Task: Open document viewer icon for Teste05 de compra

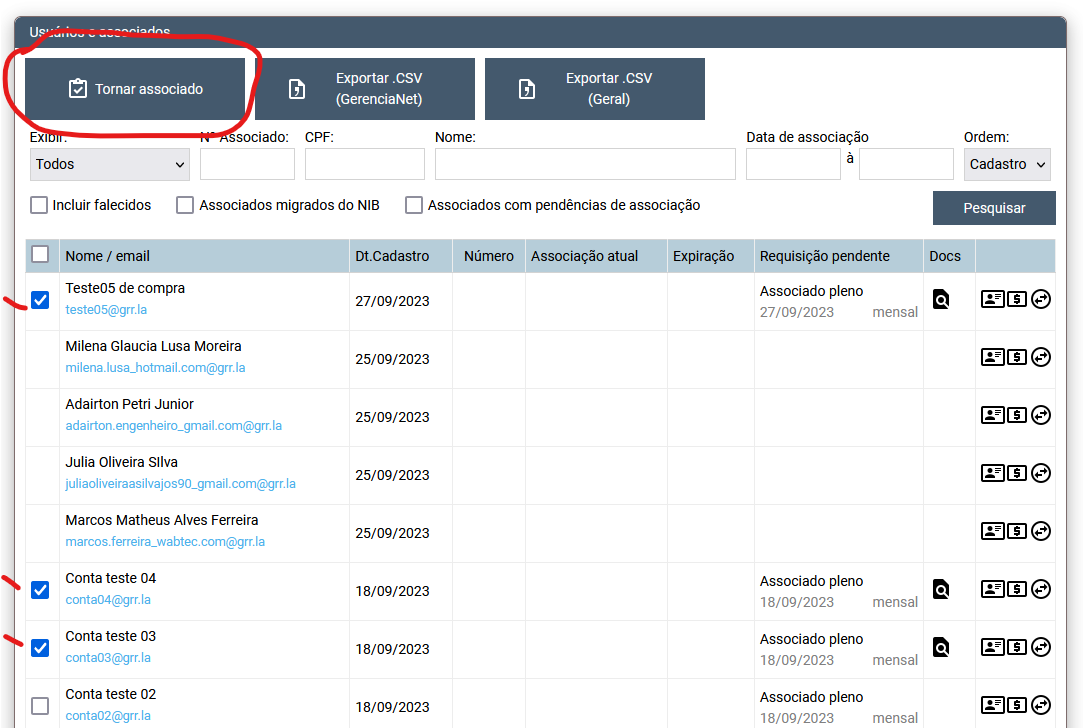Action: tap(940, 300)
